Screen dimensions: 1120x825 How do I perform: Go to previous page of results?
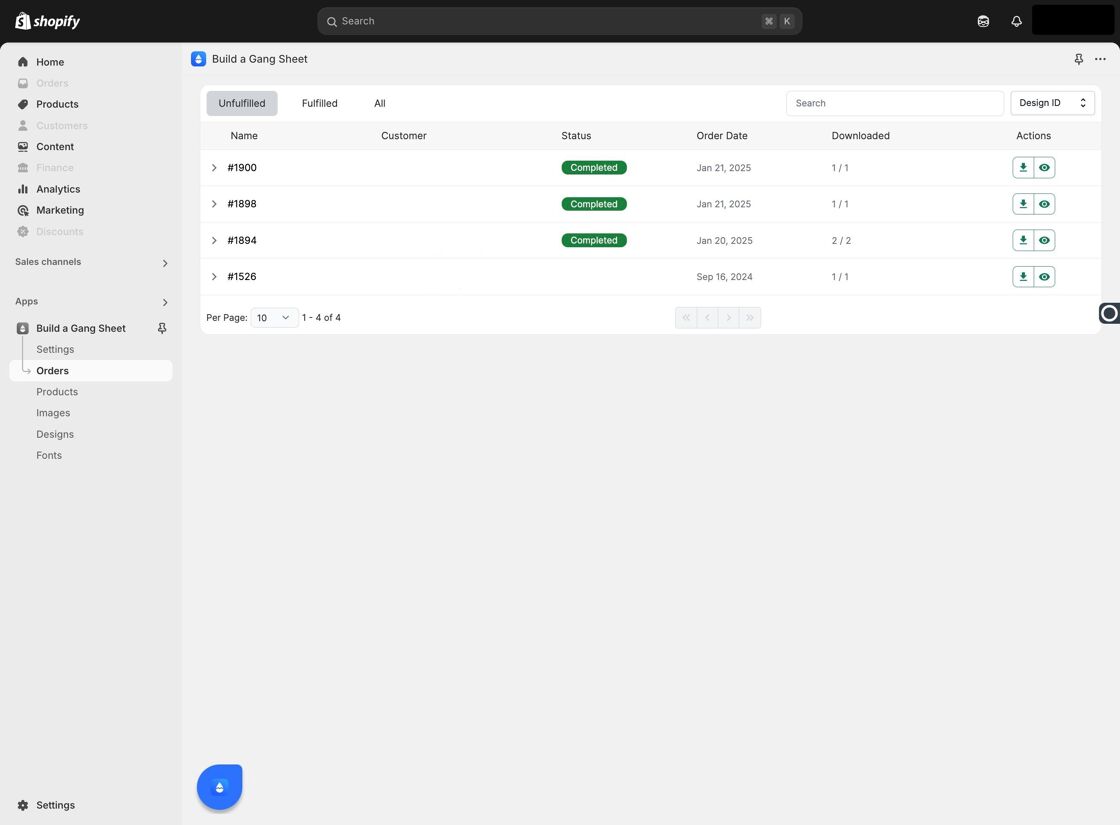(x=707, y=318)
